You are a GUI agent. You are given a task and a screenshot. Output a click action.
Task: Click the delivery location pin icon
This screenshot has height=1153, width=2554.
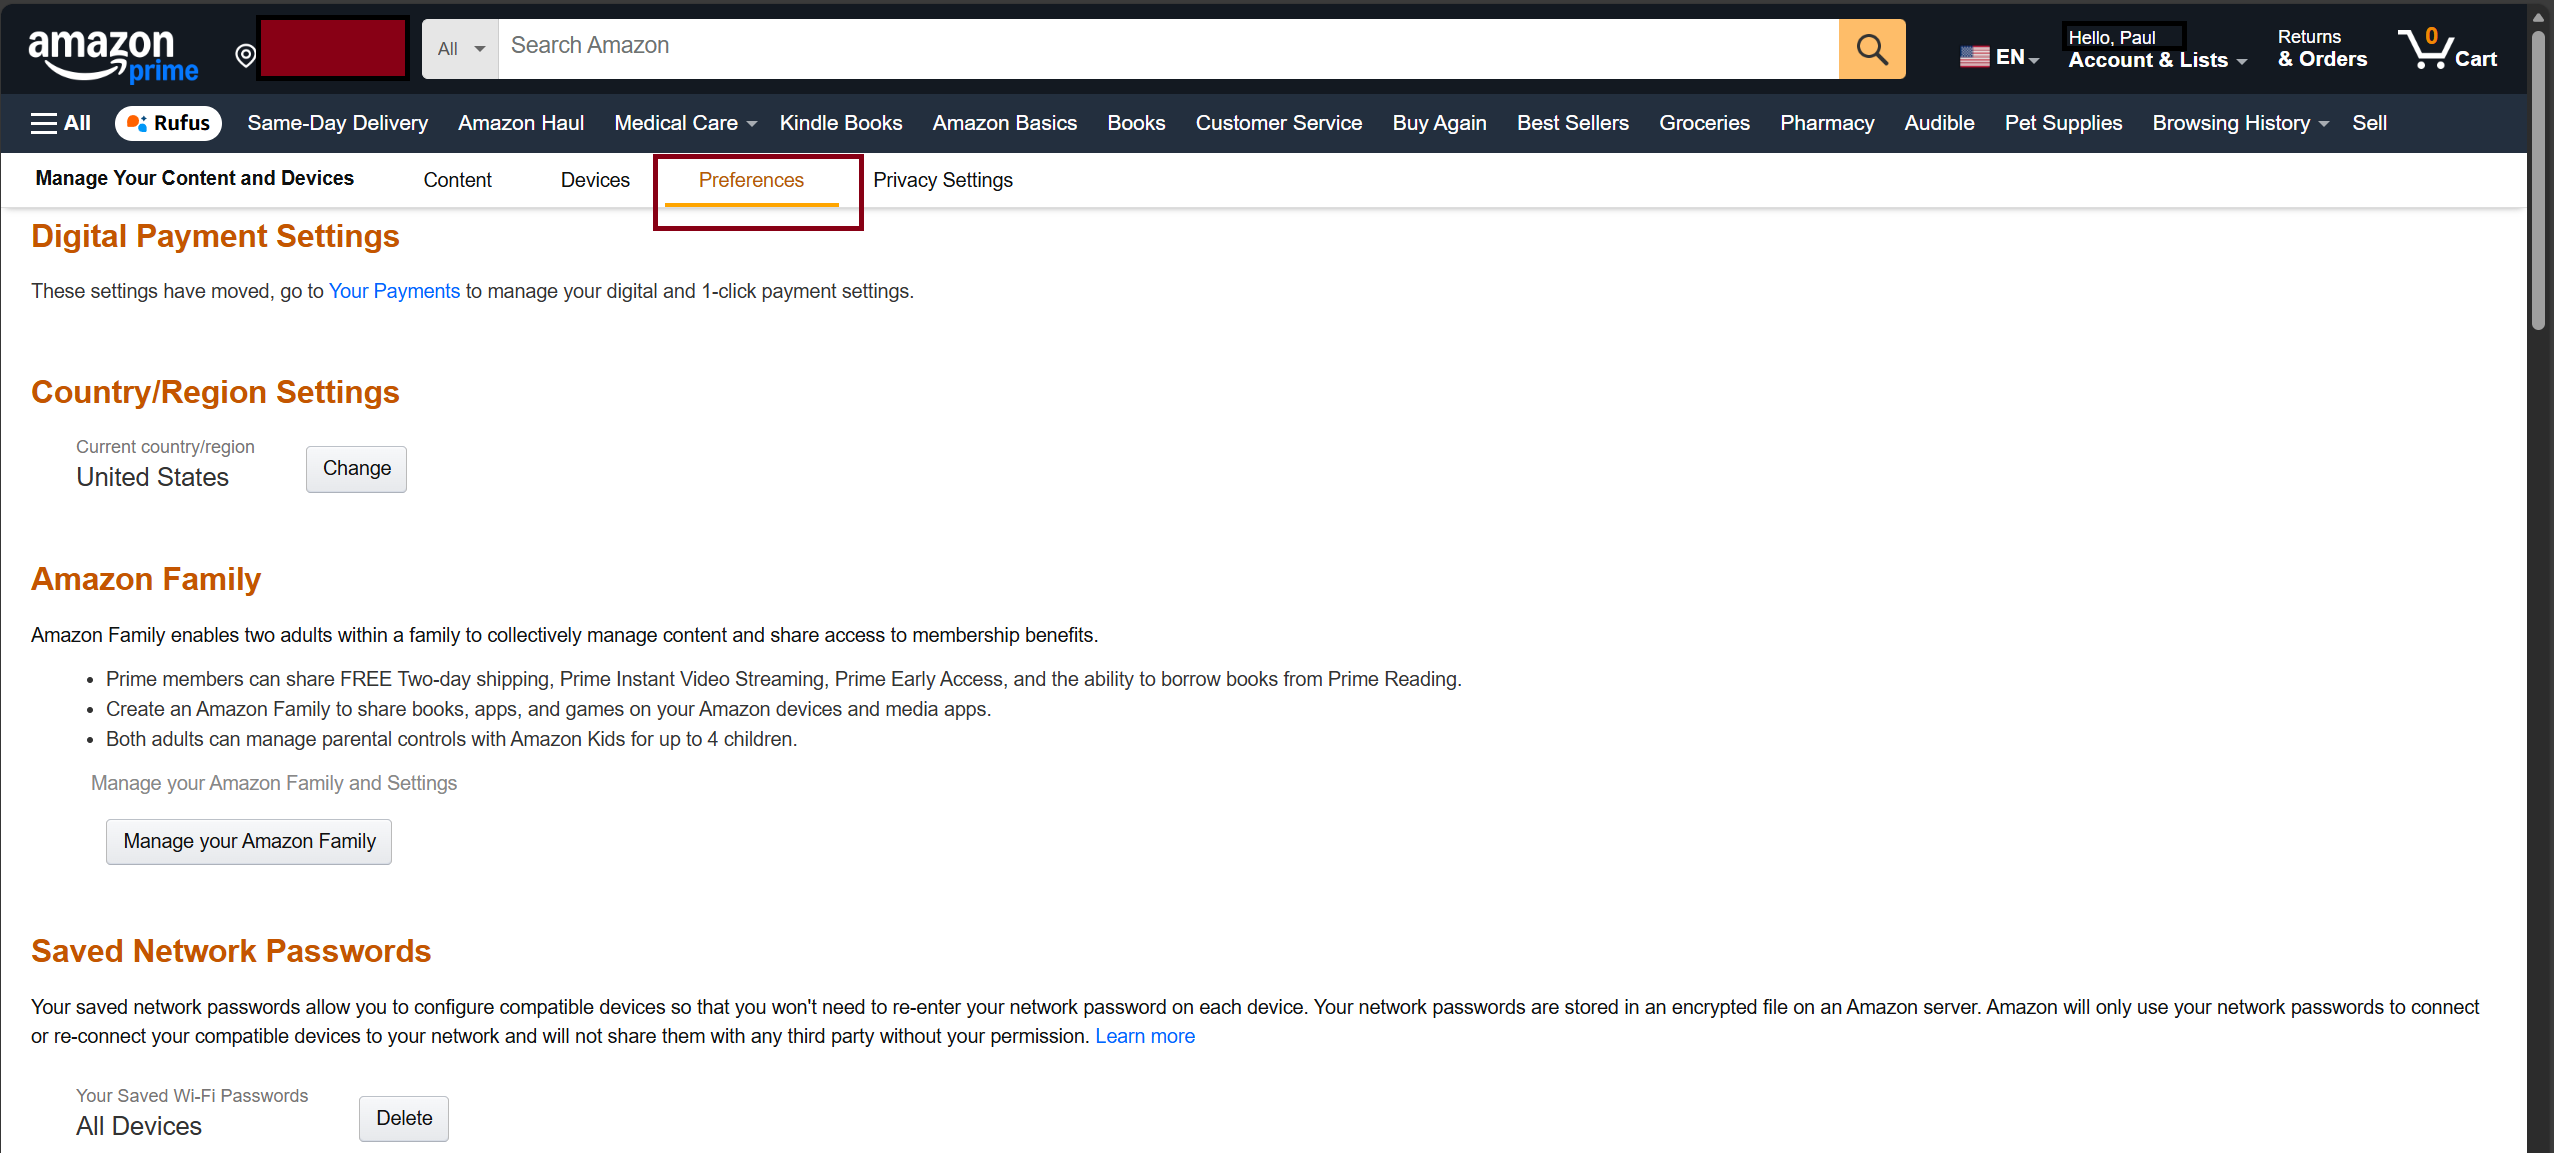point(245,55)
